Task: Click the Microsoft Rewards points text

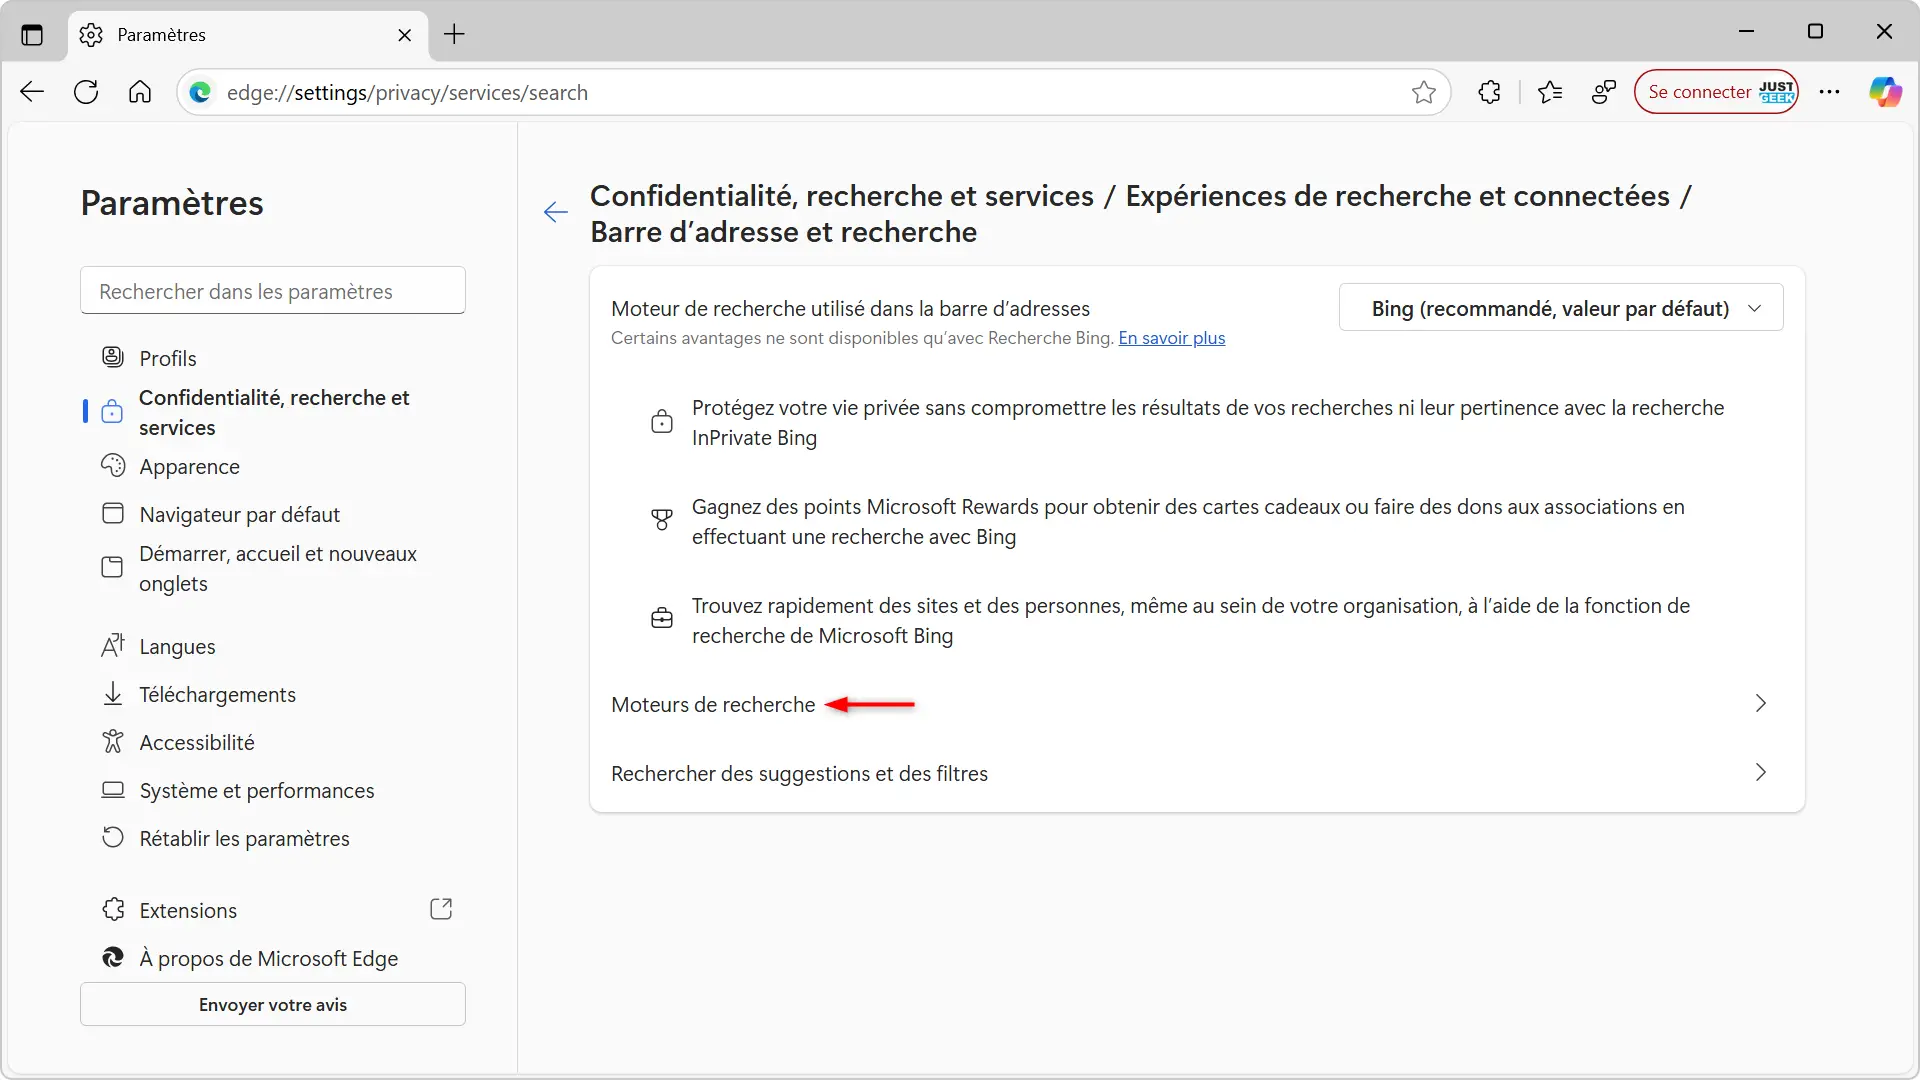Action: pos(1188,521)
